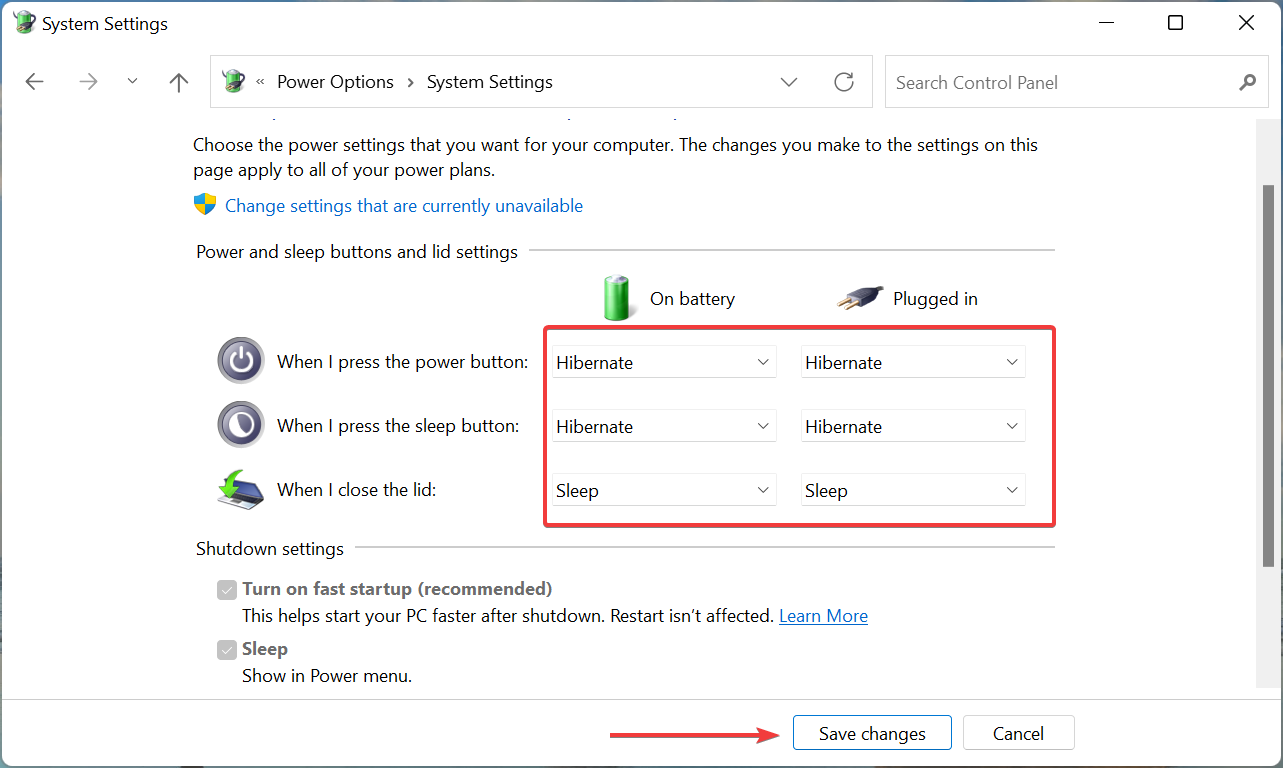Maximize the System Settings window

point(1176,23)
